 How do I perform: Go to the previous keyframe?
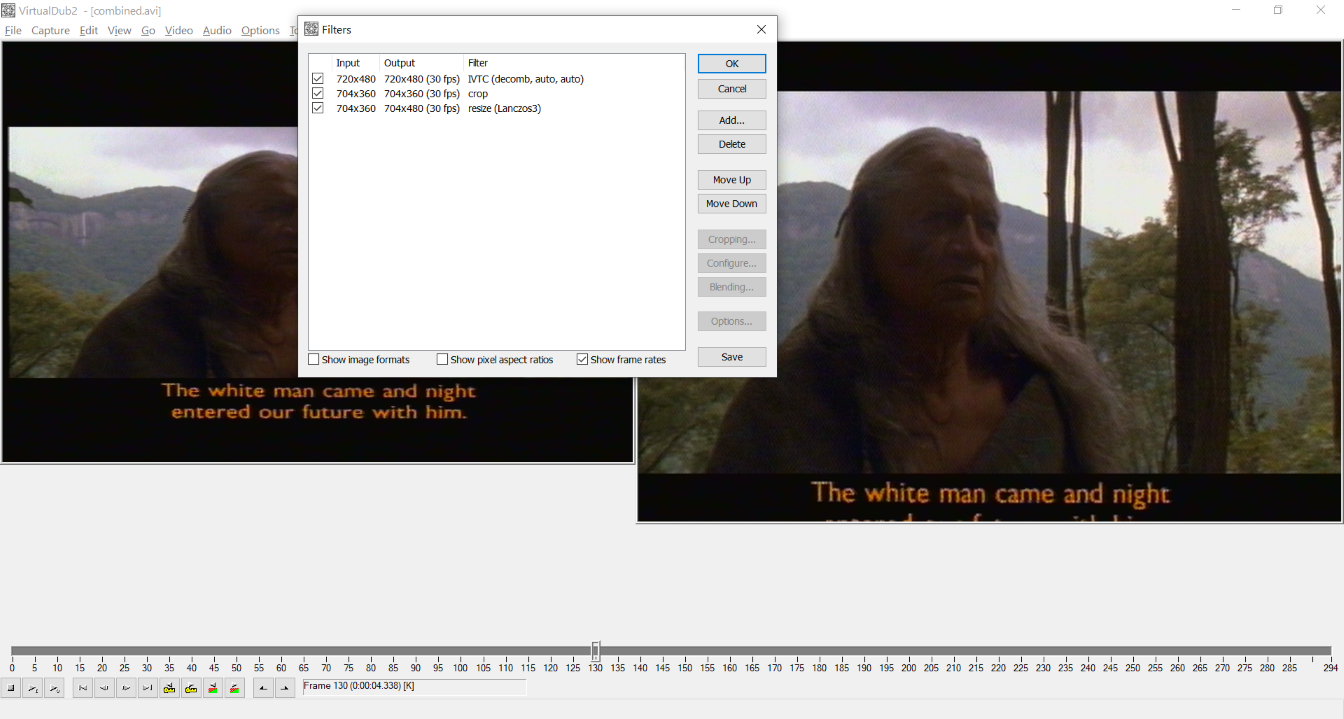pos(169,688)
